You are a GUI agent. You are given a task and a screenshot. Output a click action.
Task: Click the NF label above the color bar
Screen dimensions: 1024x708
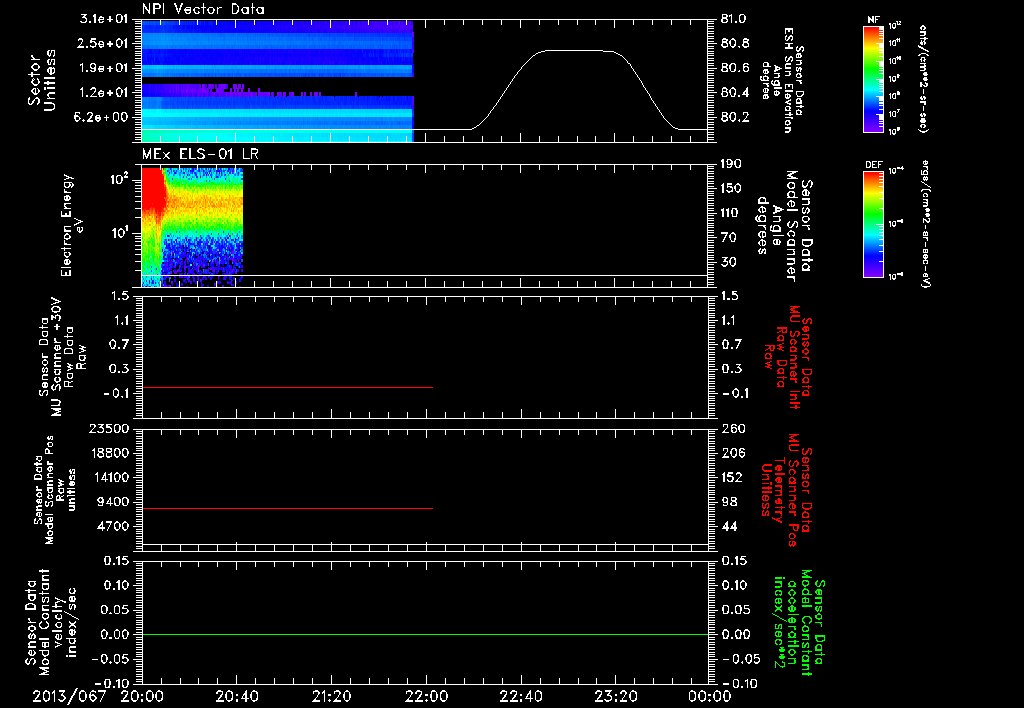pyautogui.click(x=873, y=20)
